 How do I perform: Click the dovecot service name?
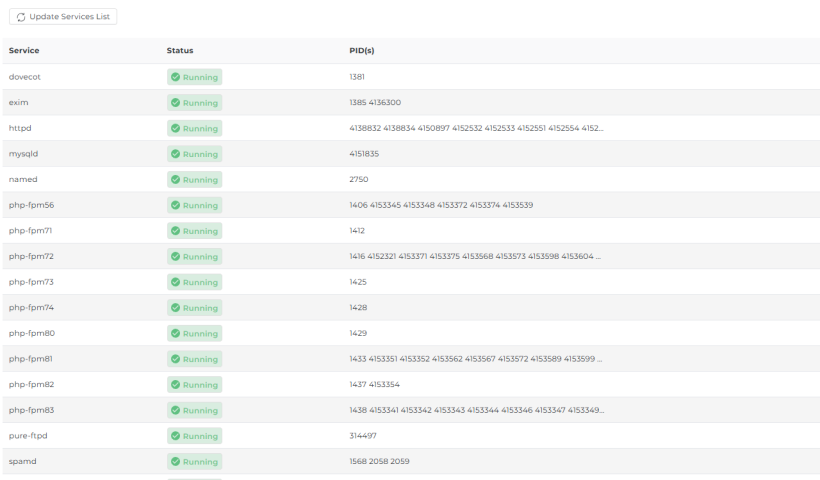point(25,77)
